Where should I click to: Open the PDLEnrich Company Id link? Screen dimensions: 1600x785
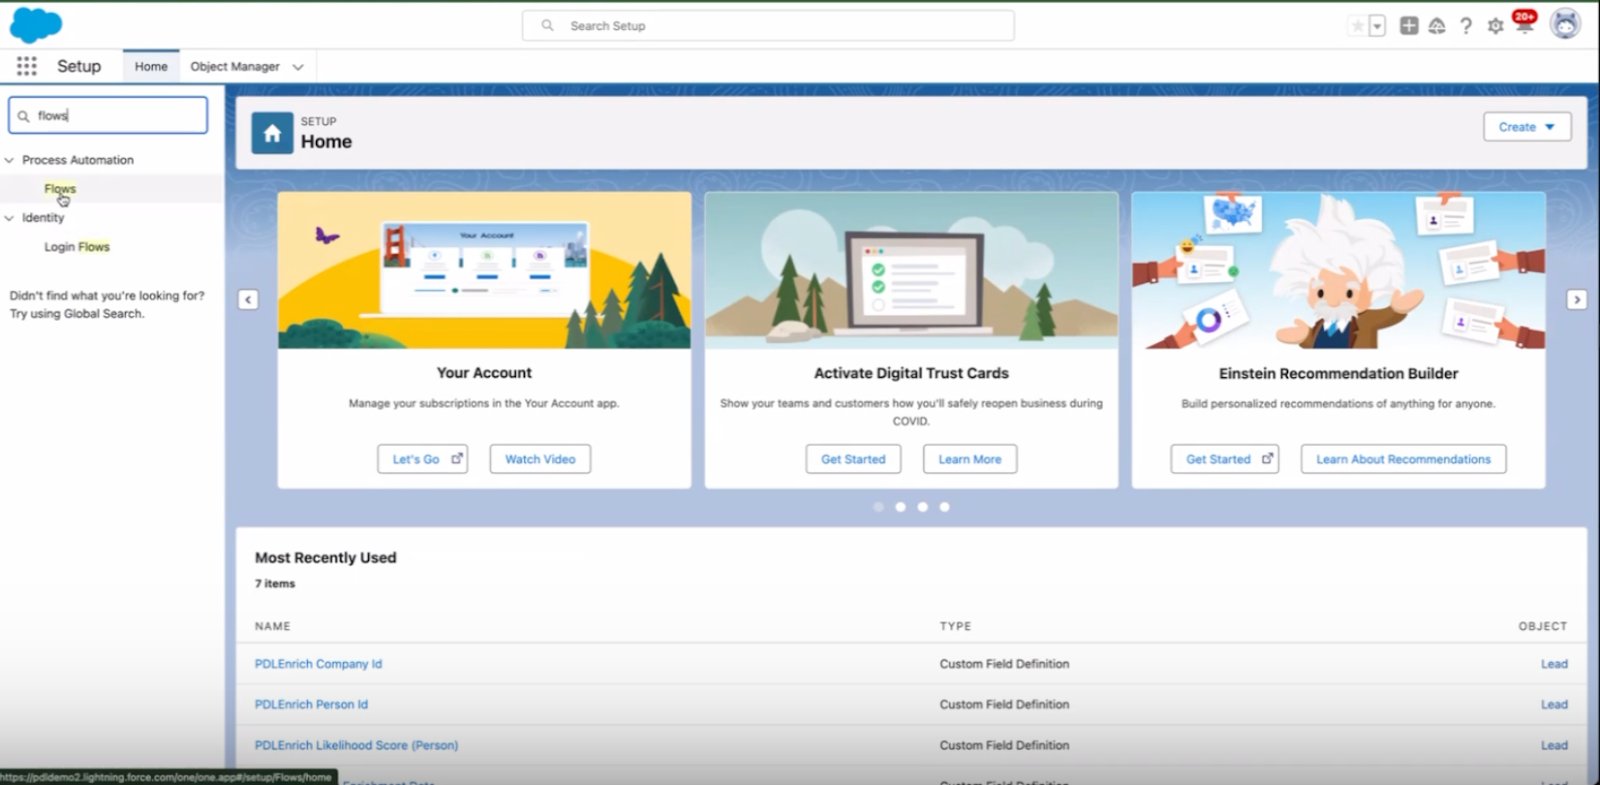[318, 664]
